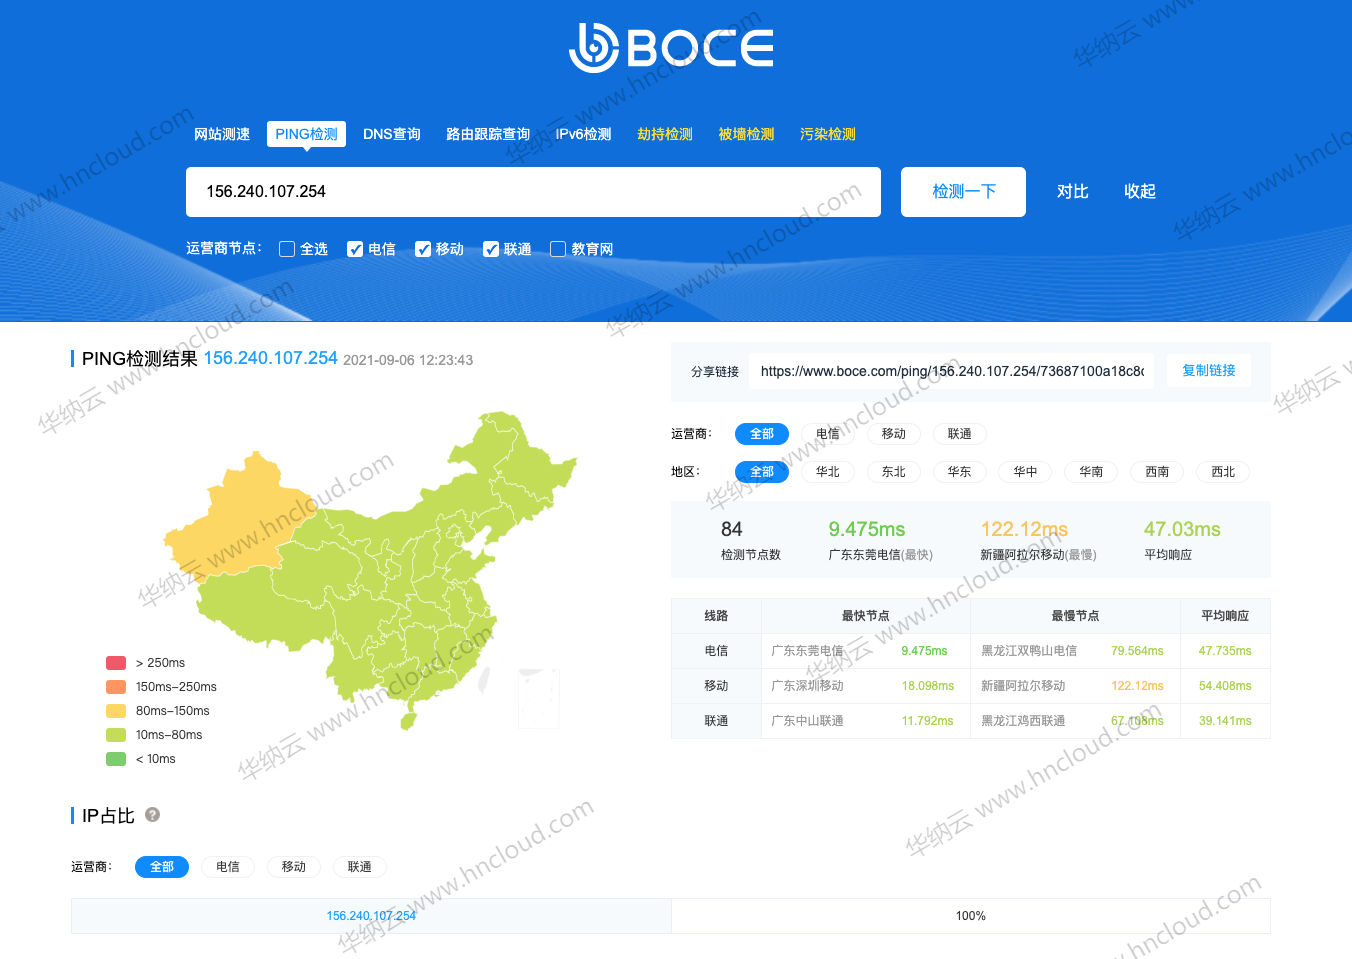1352x959 pixels.
Task: Click the 84 检测节点数 statistic
Action: coord(751,540)
